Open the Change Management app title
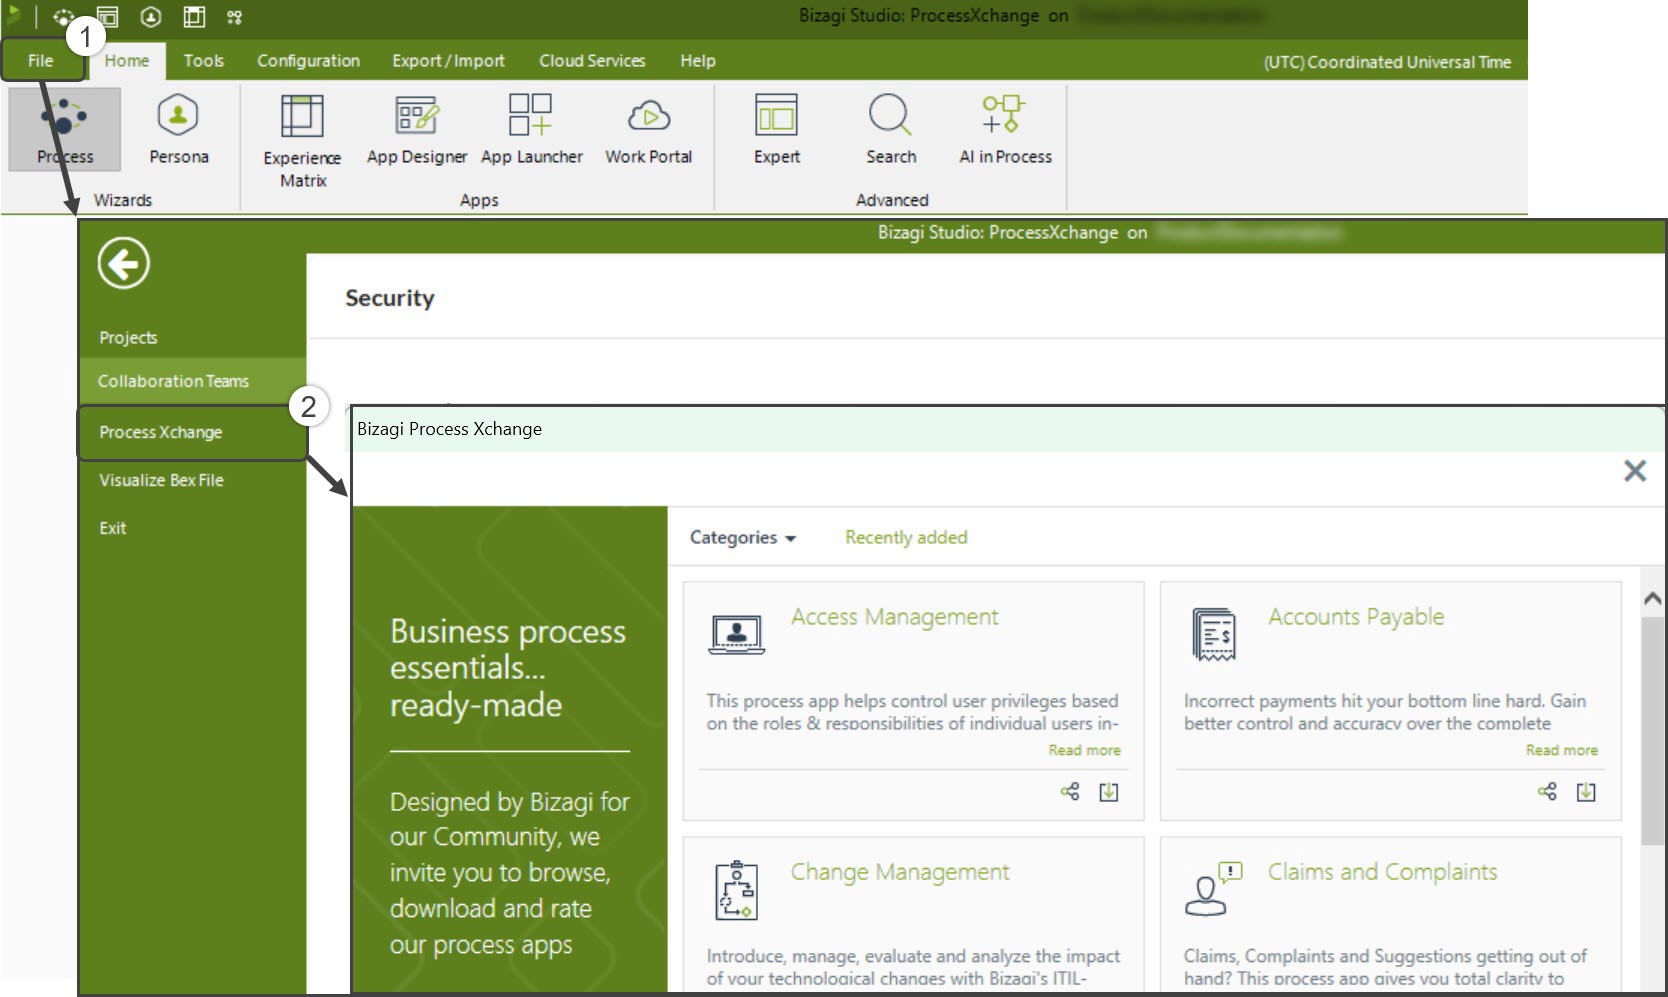The width and height of the screenshot is (1668, 997). coord(899,872)
